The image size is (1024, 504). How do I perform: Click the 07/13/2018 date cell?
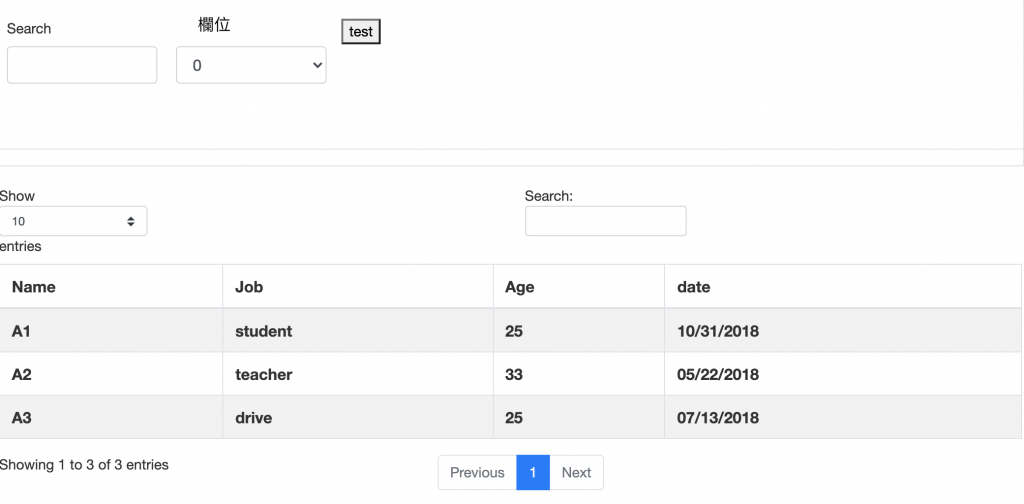click(718, 418)
